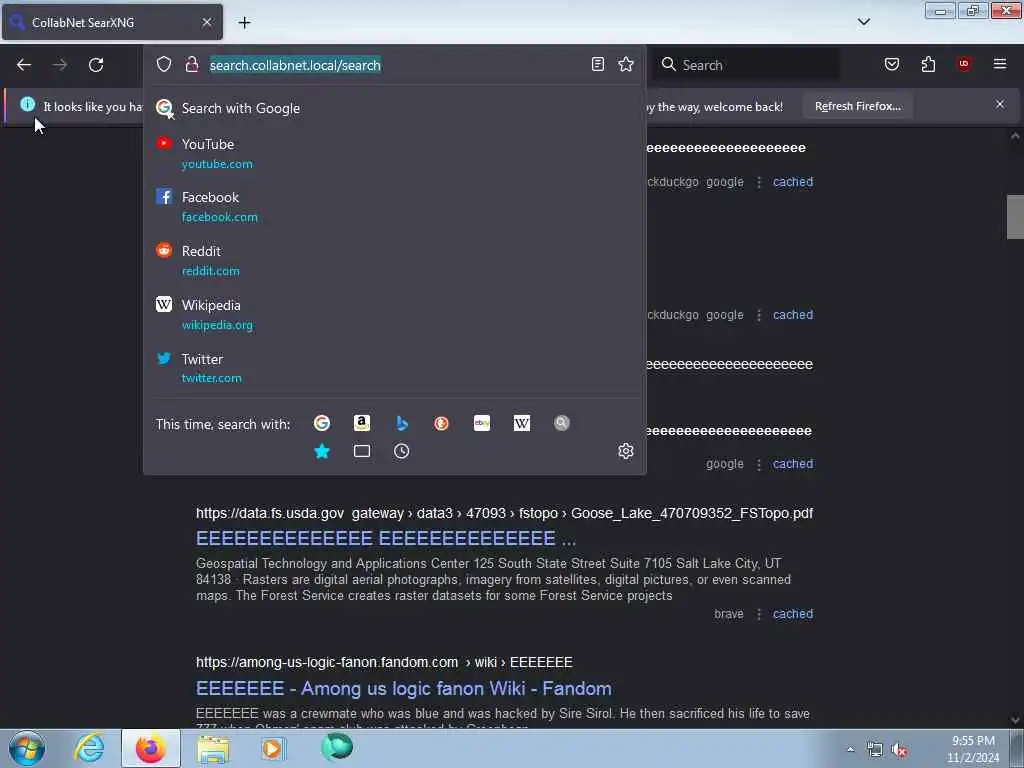Open the brave result's more options dots
Viewport: 1024px width, 768px height.
click(x=759, y=614)
